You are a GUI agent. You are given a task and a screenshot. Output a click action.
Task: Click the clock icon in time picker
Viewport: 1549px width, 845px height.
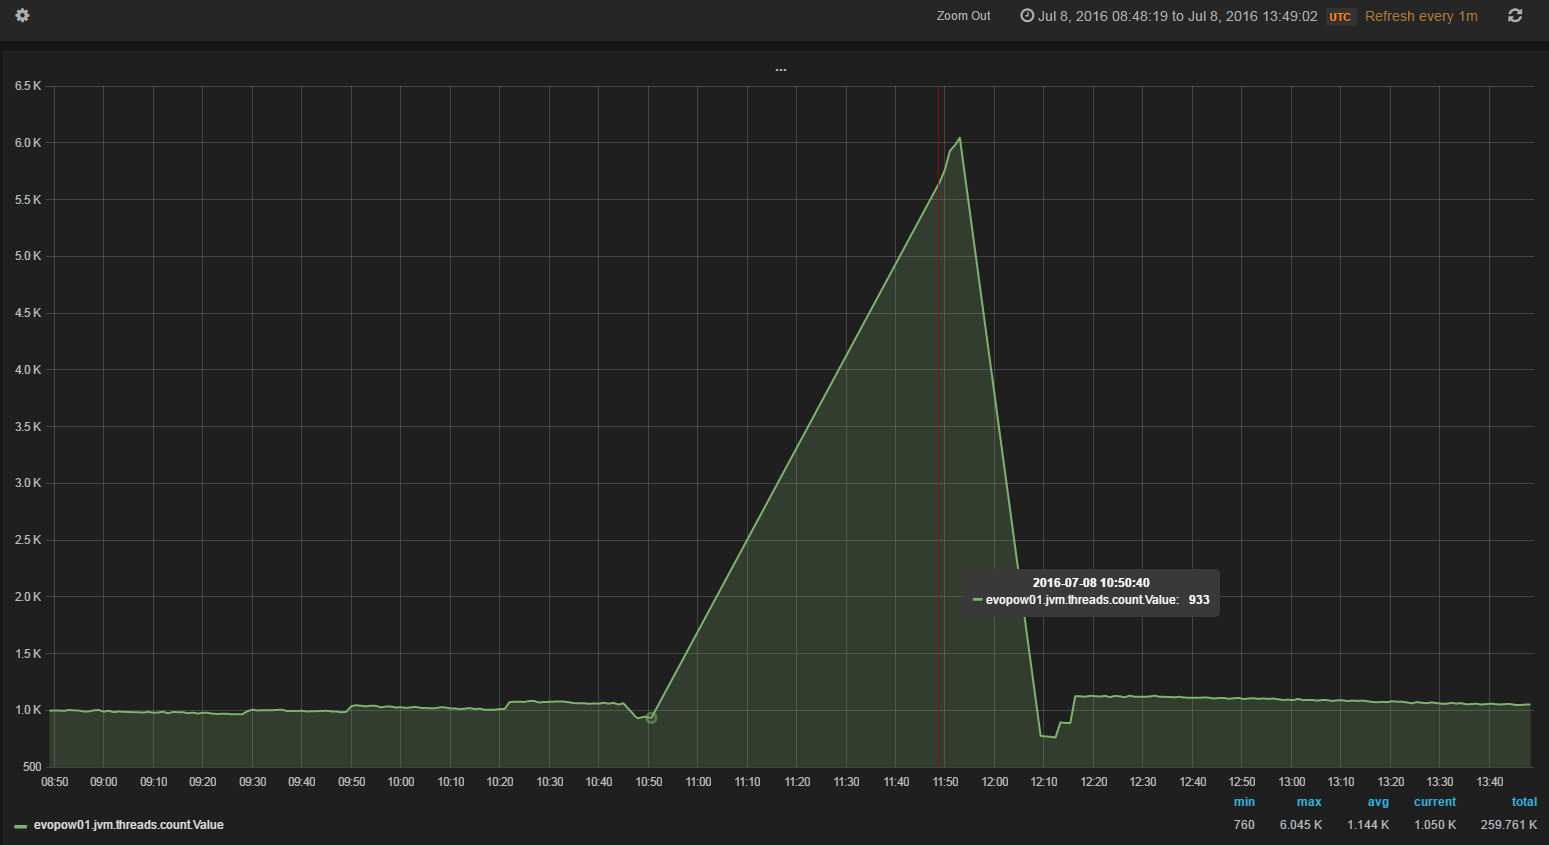pyautogui.click(x=1026, y=16)
